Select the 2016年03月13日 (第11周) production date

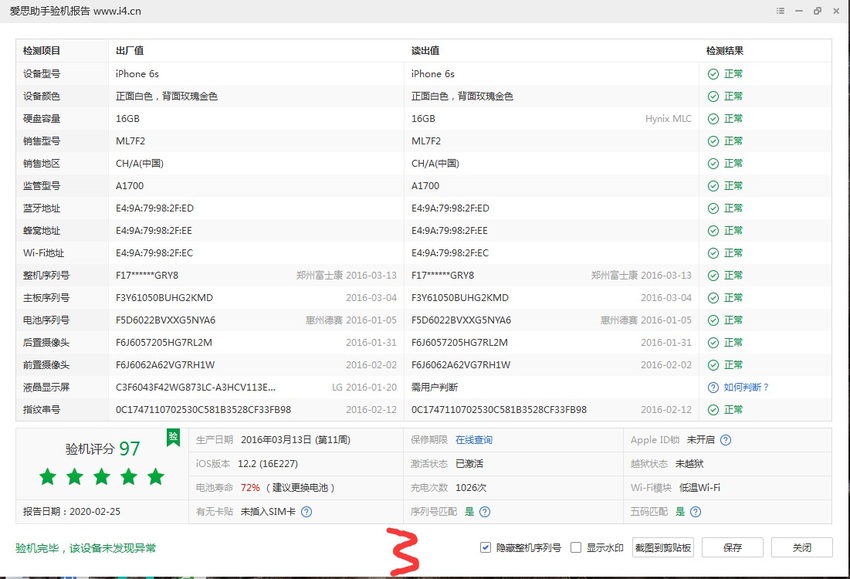pos(295,440)
